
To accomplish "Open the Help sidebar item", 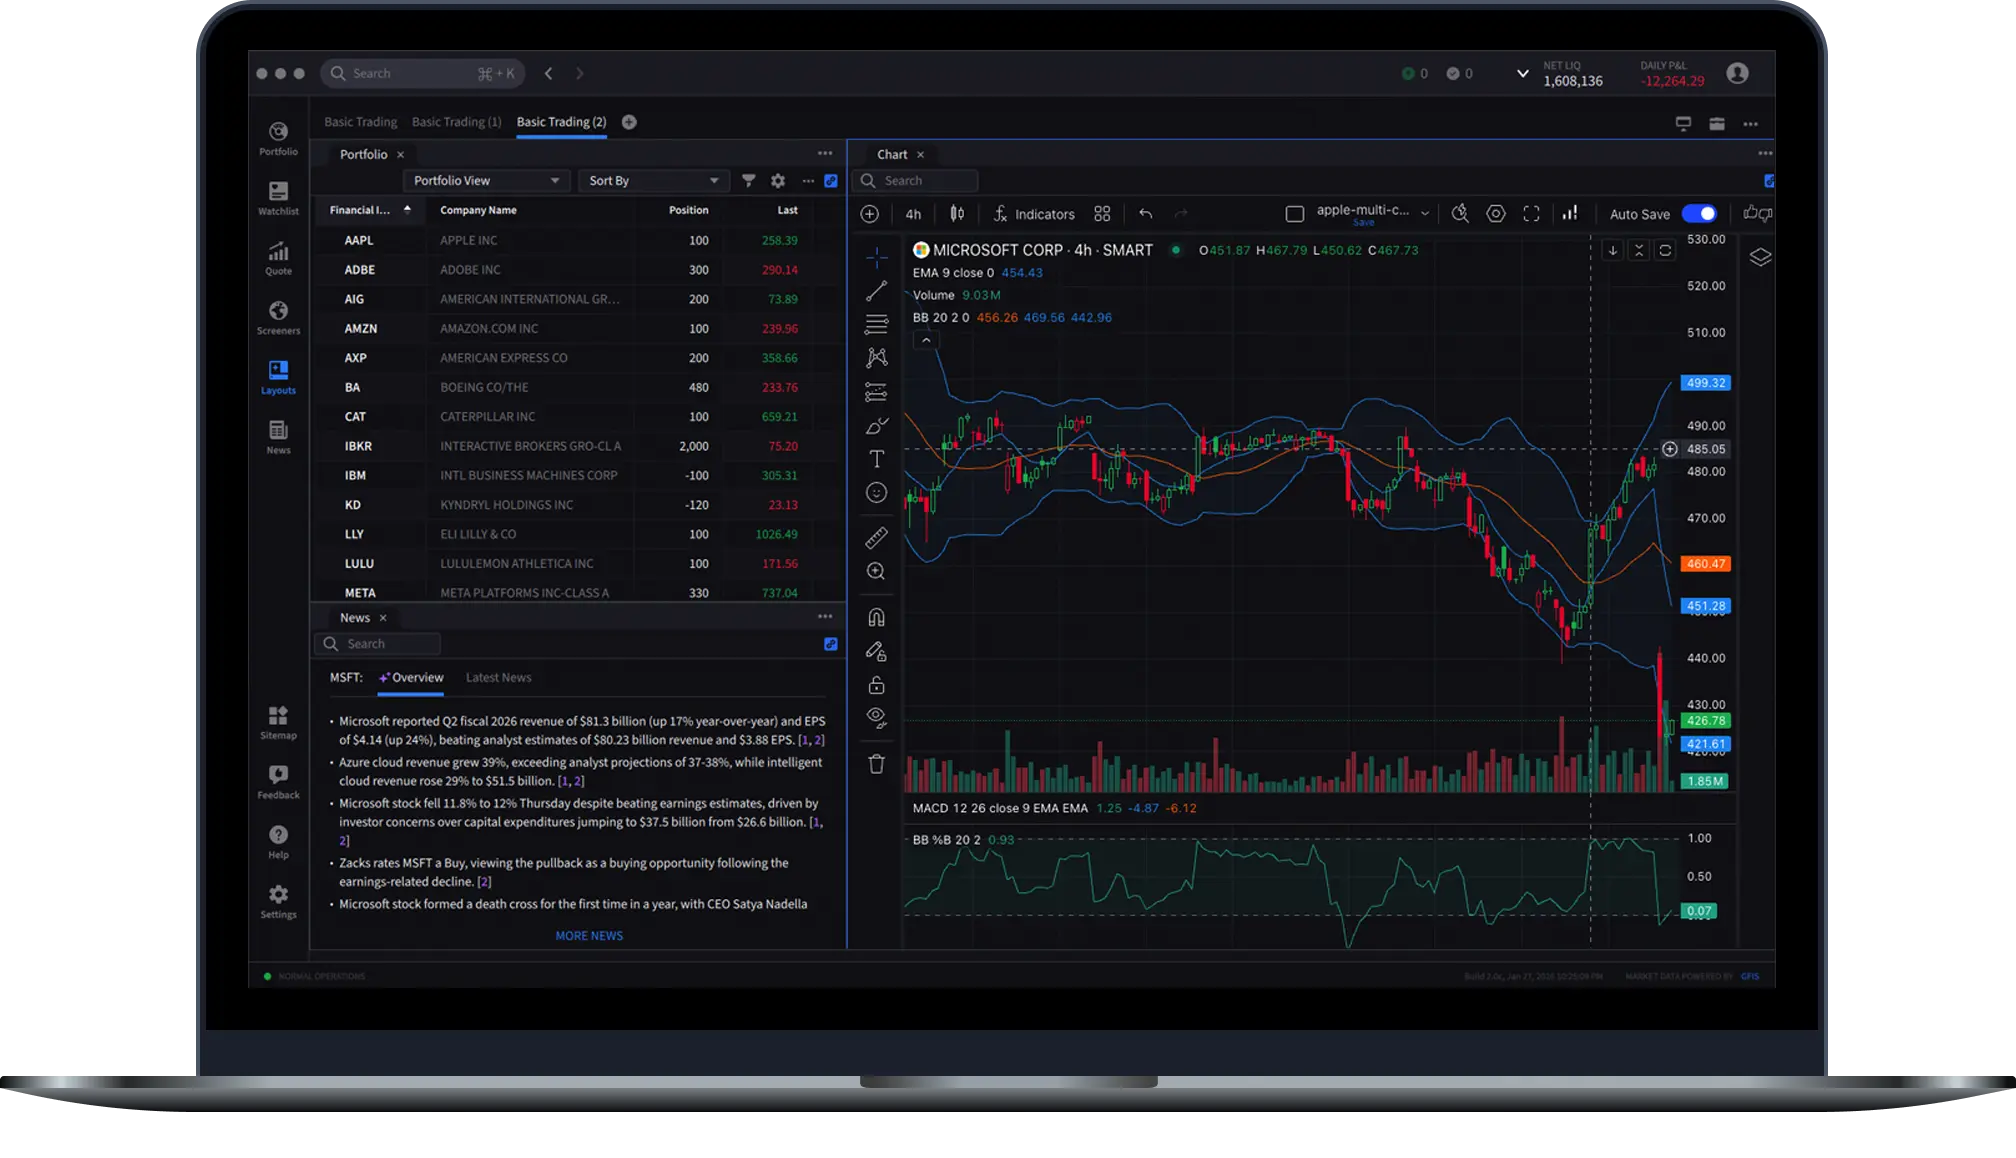I will [278, 842].
